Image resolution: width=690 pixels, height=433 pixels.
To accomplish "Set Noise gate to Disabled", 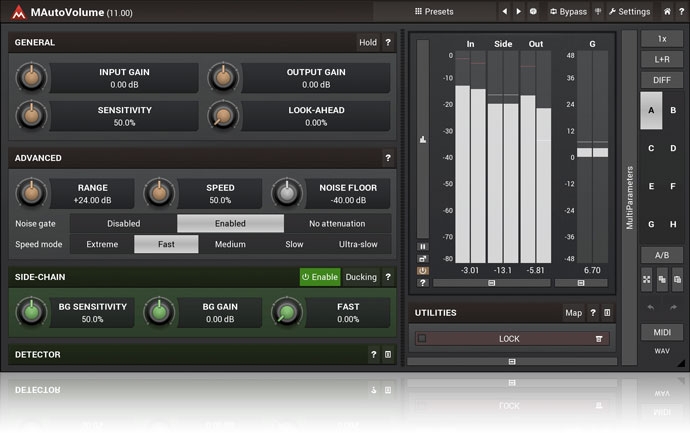I will [x=124, y=224].
